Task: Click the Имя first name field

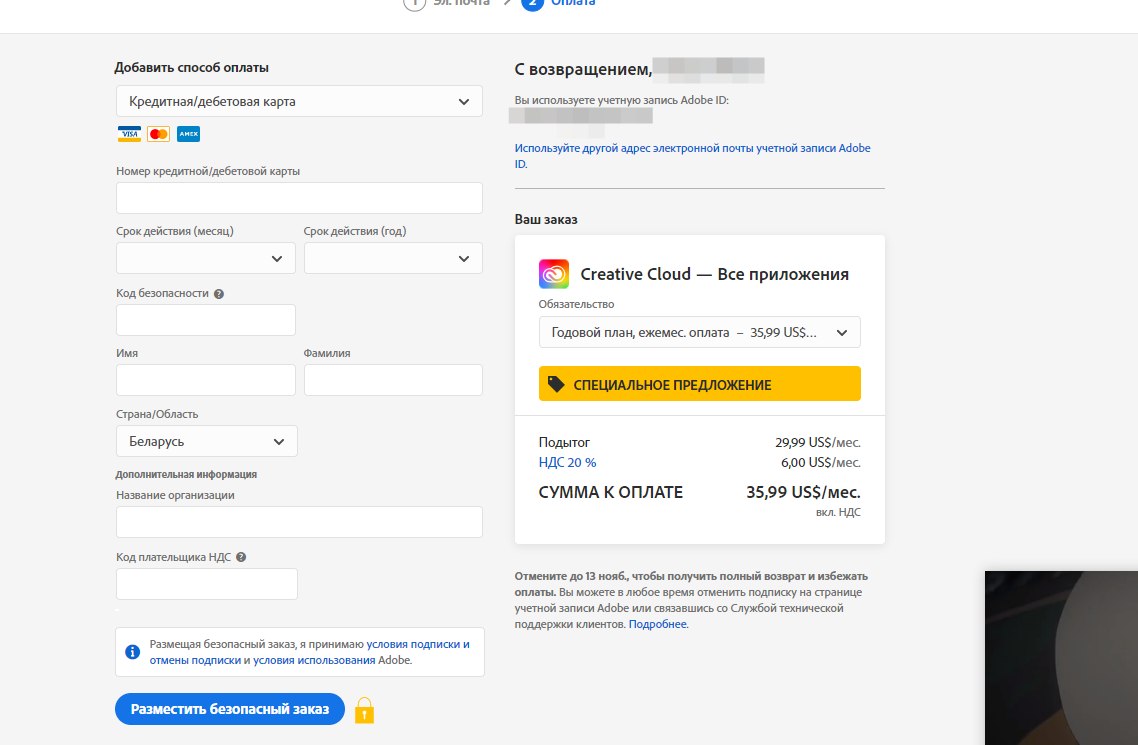Action: (205, 380)
